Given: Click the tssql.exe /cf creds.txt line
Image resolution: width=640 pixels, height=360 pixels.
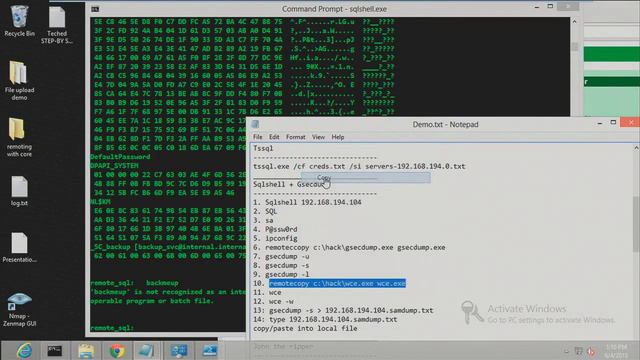Looking at the screenshot, I should (x=359, y=166).
